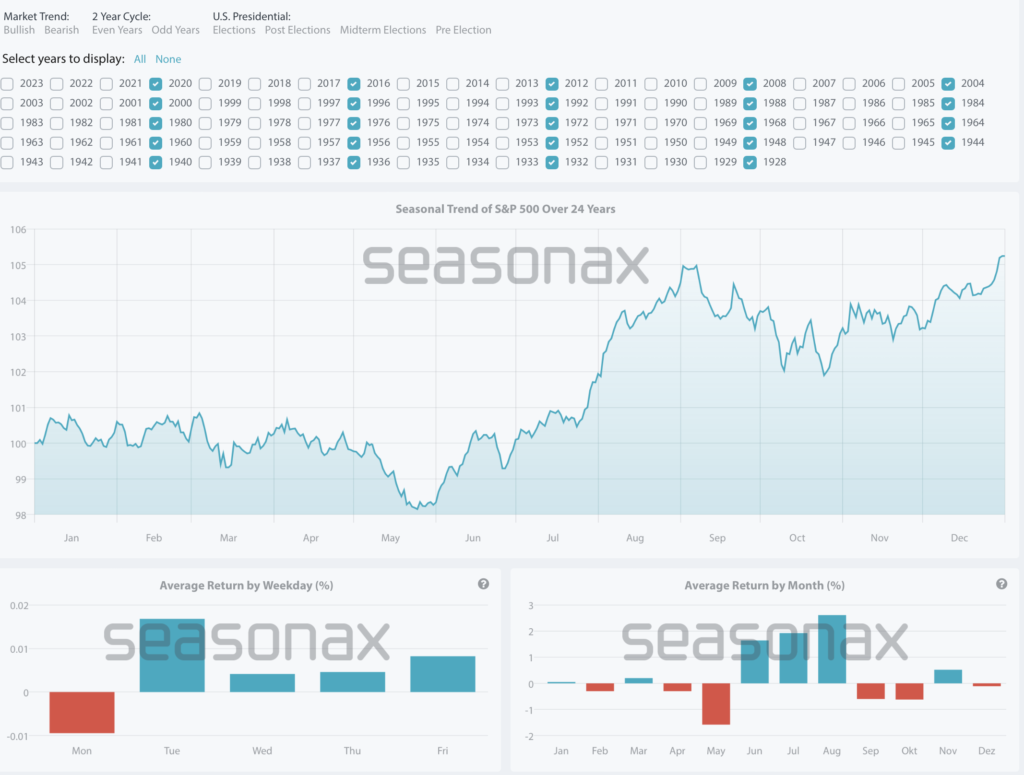Image resolution: width=1024 pixels, height=775 pixels.
Task: Choose Post Elections filter
Action: click(x=298, y=30)
